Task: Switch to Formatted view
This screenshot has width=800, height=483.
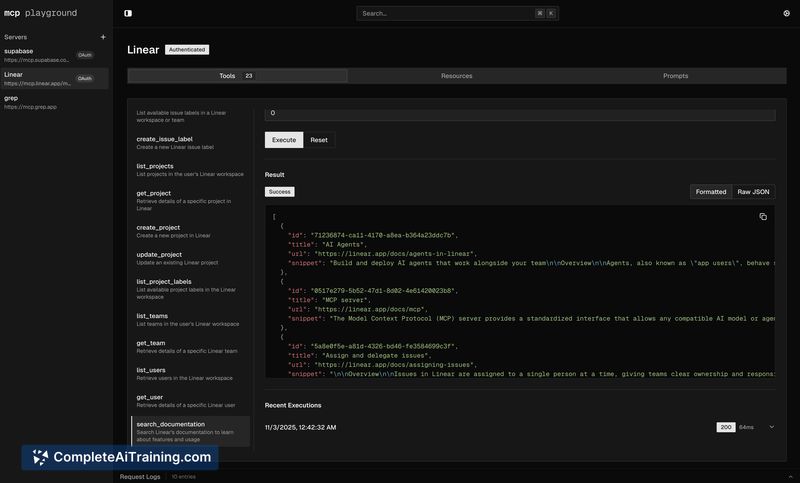Action: coord(711,191)
